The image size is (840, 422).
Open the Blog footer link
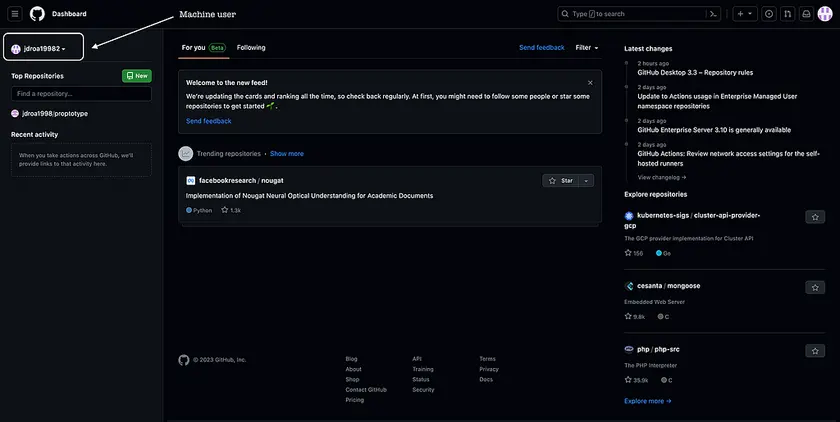coord(351,359)
